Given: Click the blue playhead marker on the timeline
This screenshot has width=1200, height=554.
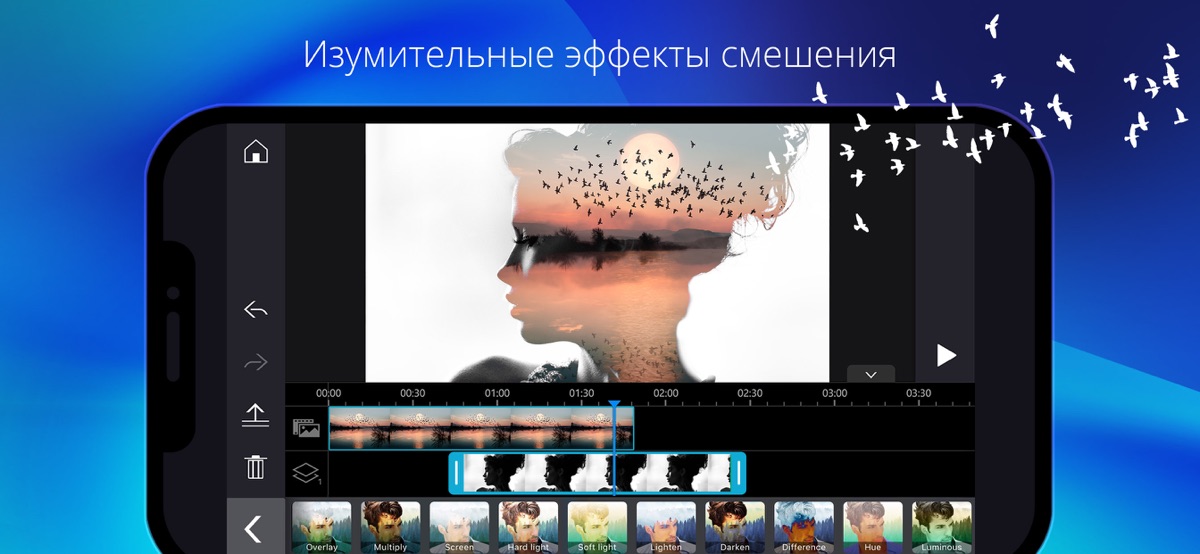Looking at the screenshot, I should [x=614, y=406].
